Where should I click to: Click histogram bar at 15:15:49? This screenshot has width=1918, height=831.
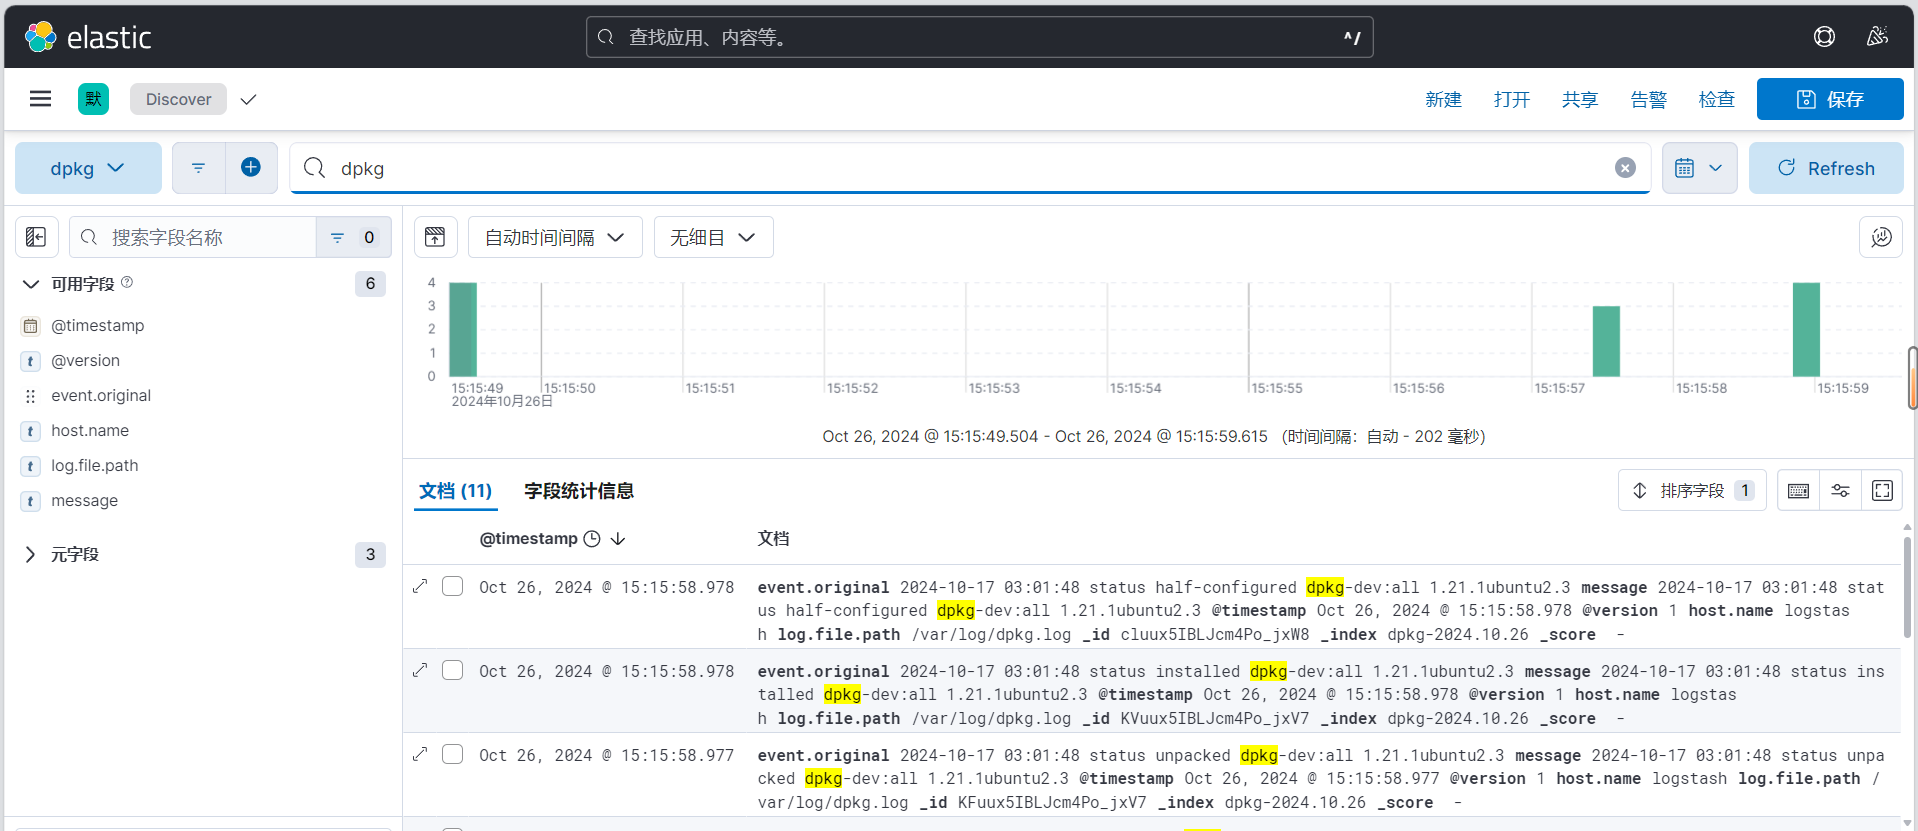coord(463,330)
